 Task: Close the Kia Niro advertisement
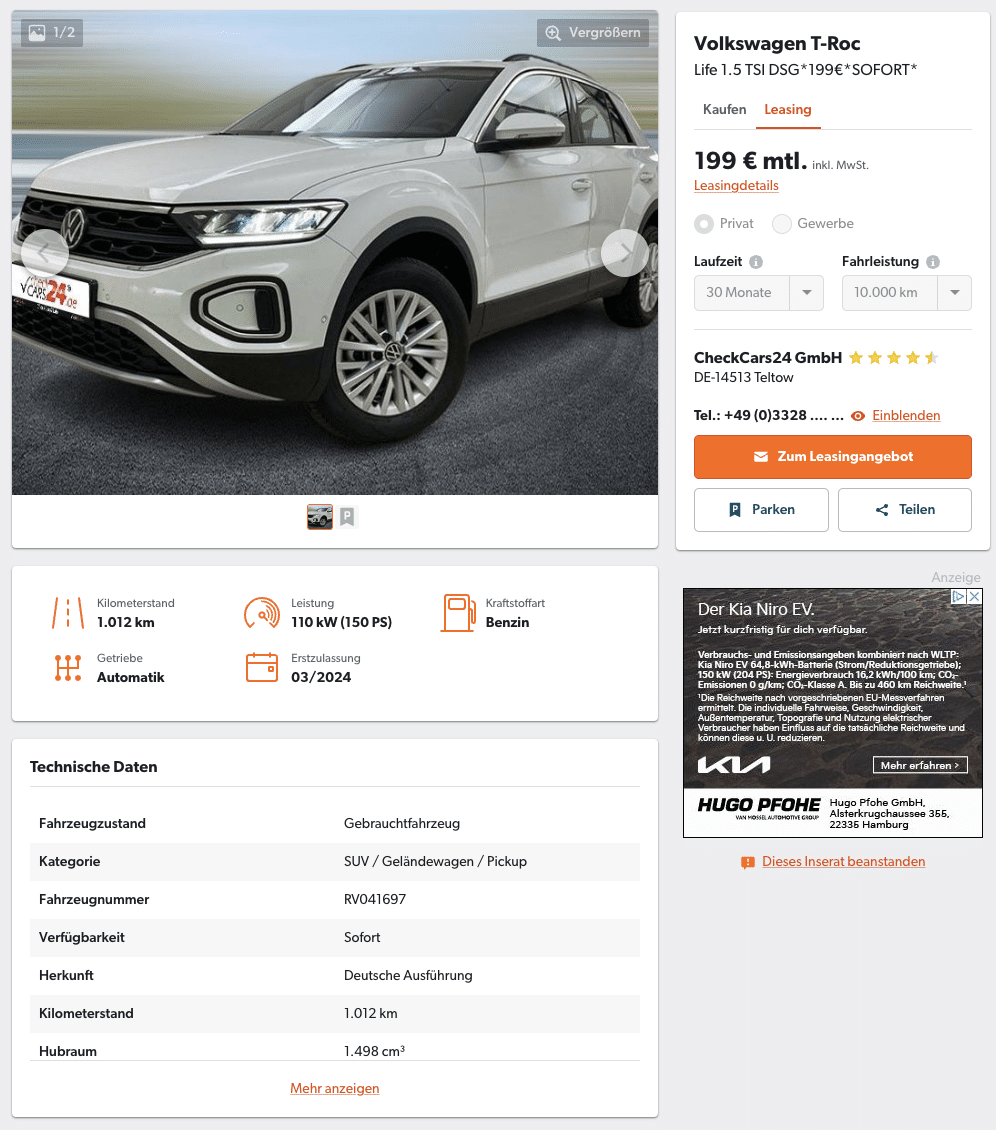pyautogui.click(x=974, y=597)
